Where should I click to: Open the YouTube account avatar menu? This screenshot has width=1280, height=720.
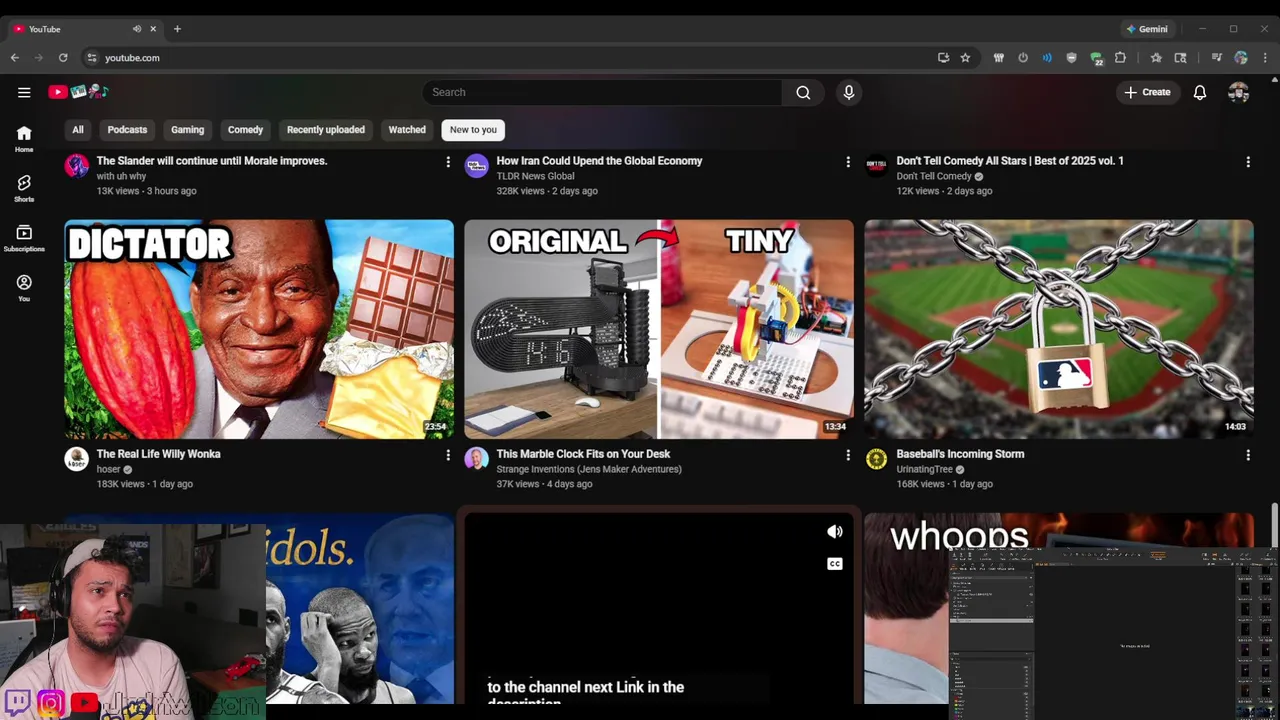pyautogui.click(x=1239, y=92)
